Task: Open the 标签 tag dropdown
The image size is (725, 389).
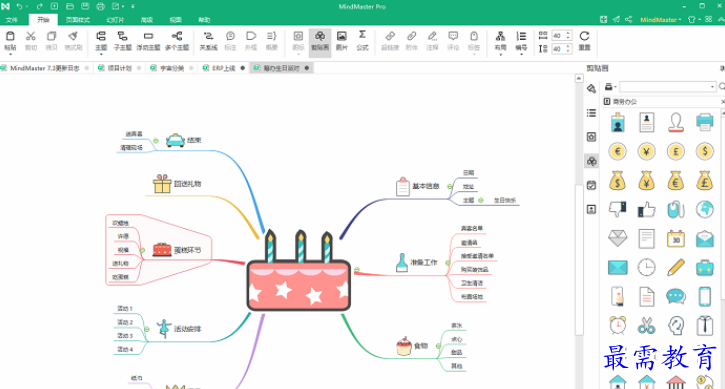Action: [x=474, y=54]
